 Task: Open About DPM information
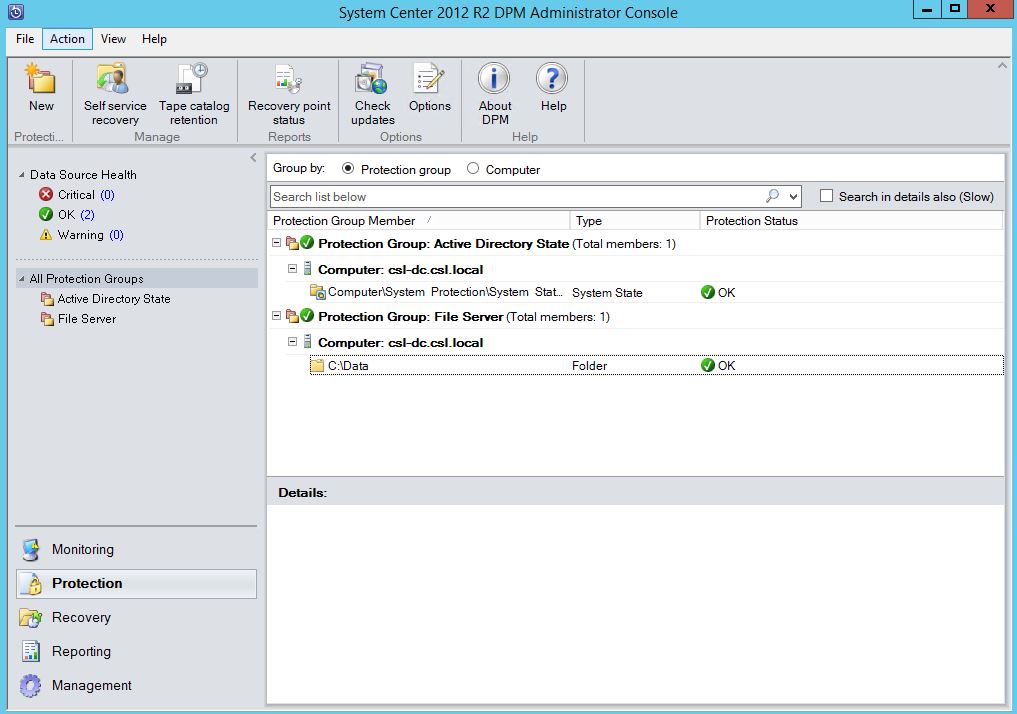(495, 94)
